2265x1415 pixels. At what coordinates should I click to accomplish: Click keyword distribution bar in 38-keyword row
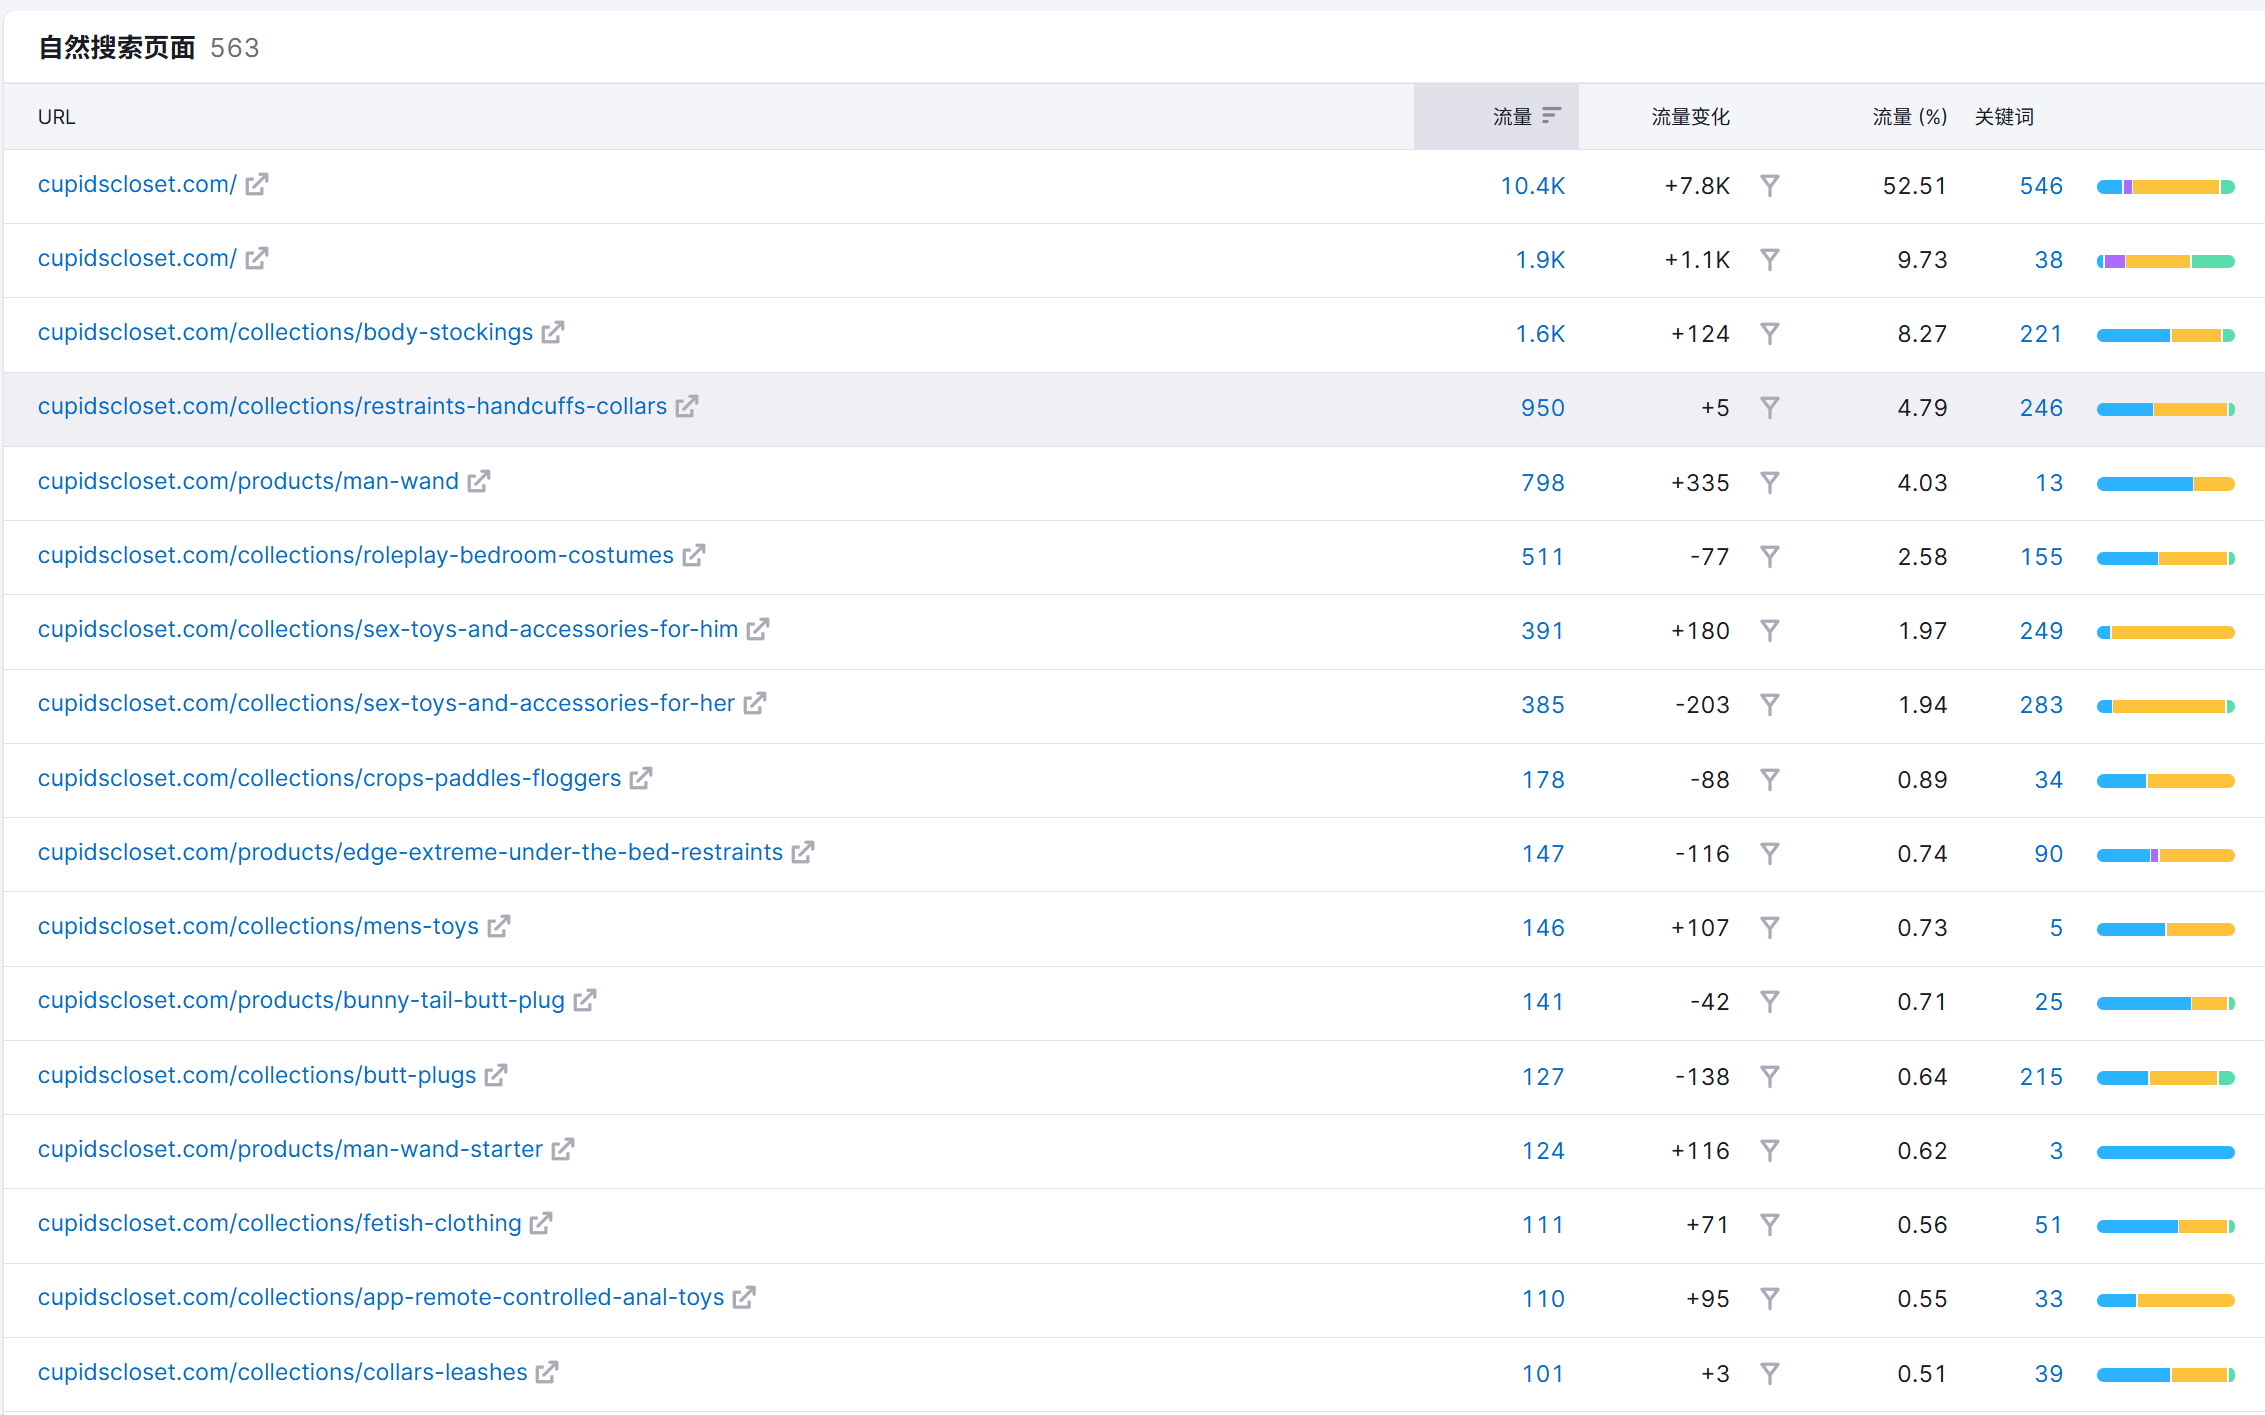click(2165, 261)
